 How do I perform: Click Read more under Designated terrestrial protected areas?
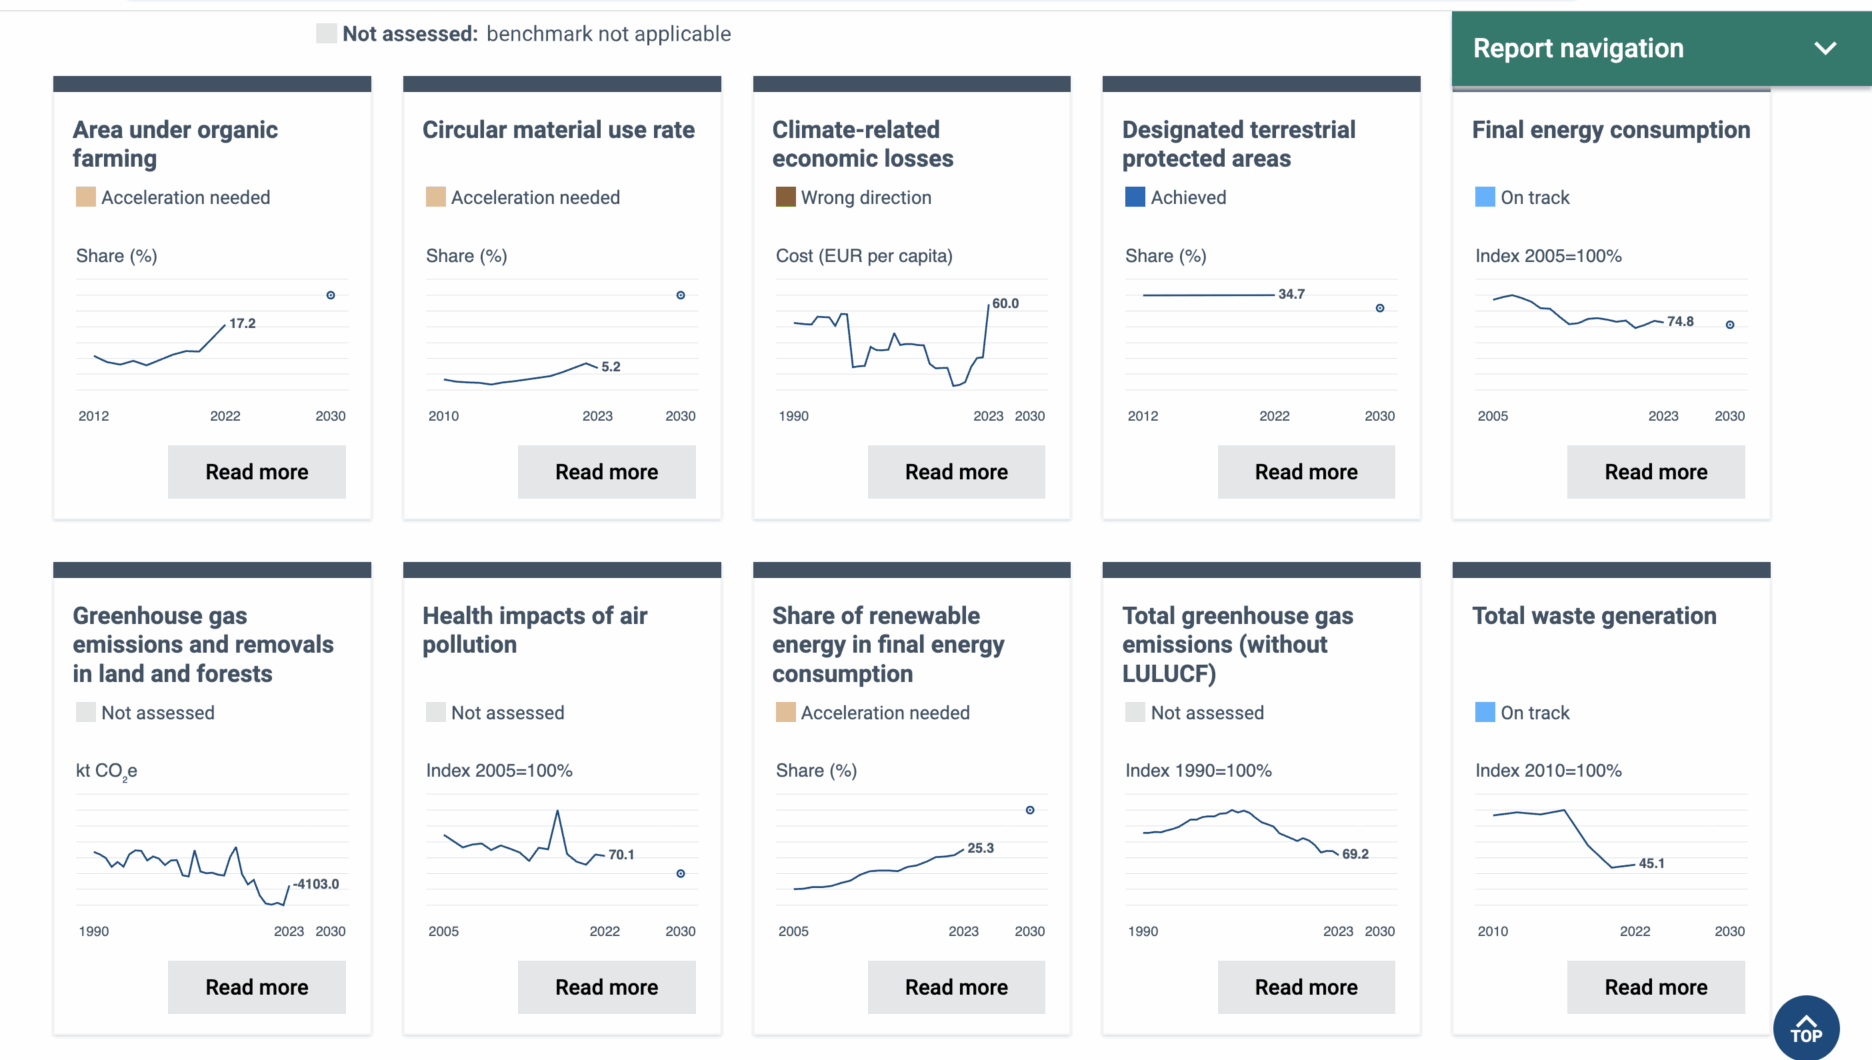(x=1306, y=472)
